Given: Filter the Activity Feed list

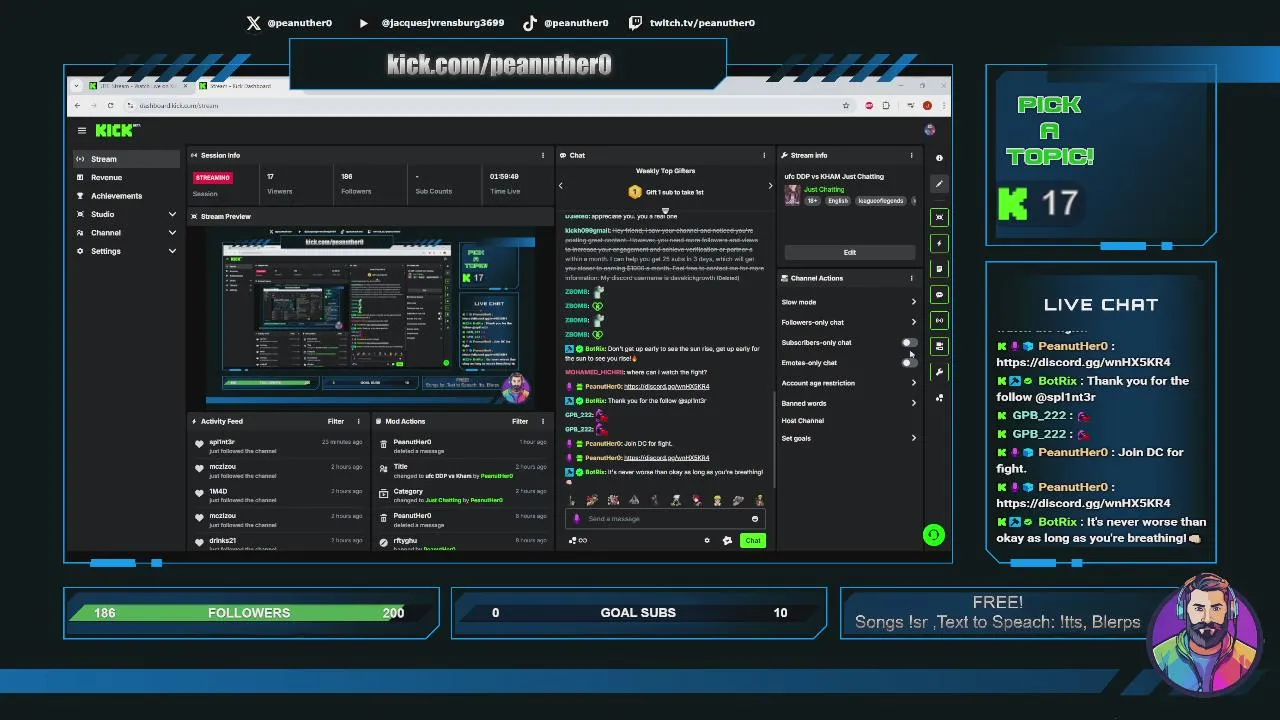Looking at the screenshot, I should 336,421.
